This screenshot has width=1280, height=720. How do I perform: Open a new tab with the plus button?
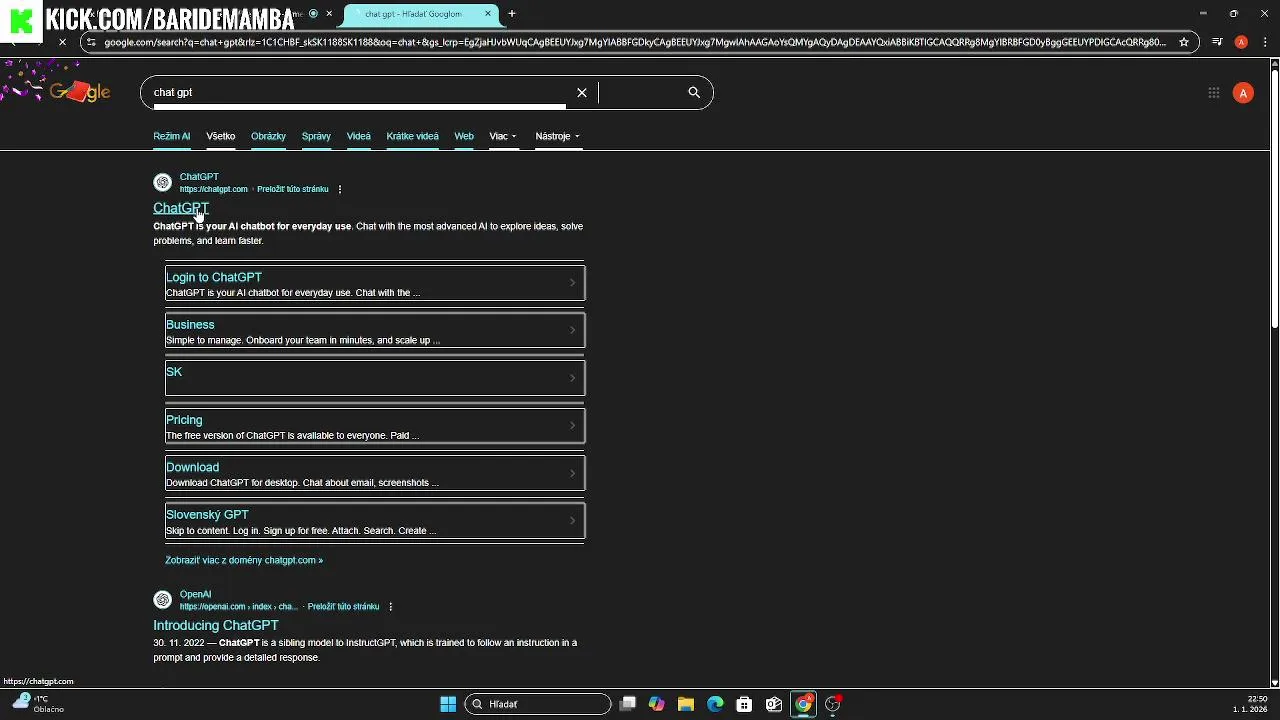coord(512,14)
